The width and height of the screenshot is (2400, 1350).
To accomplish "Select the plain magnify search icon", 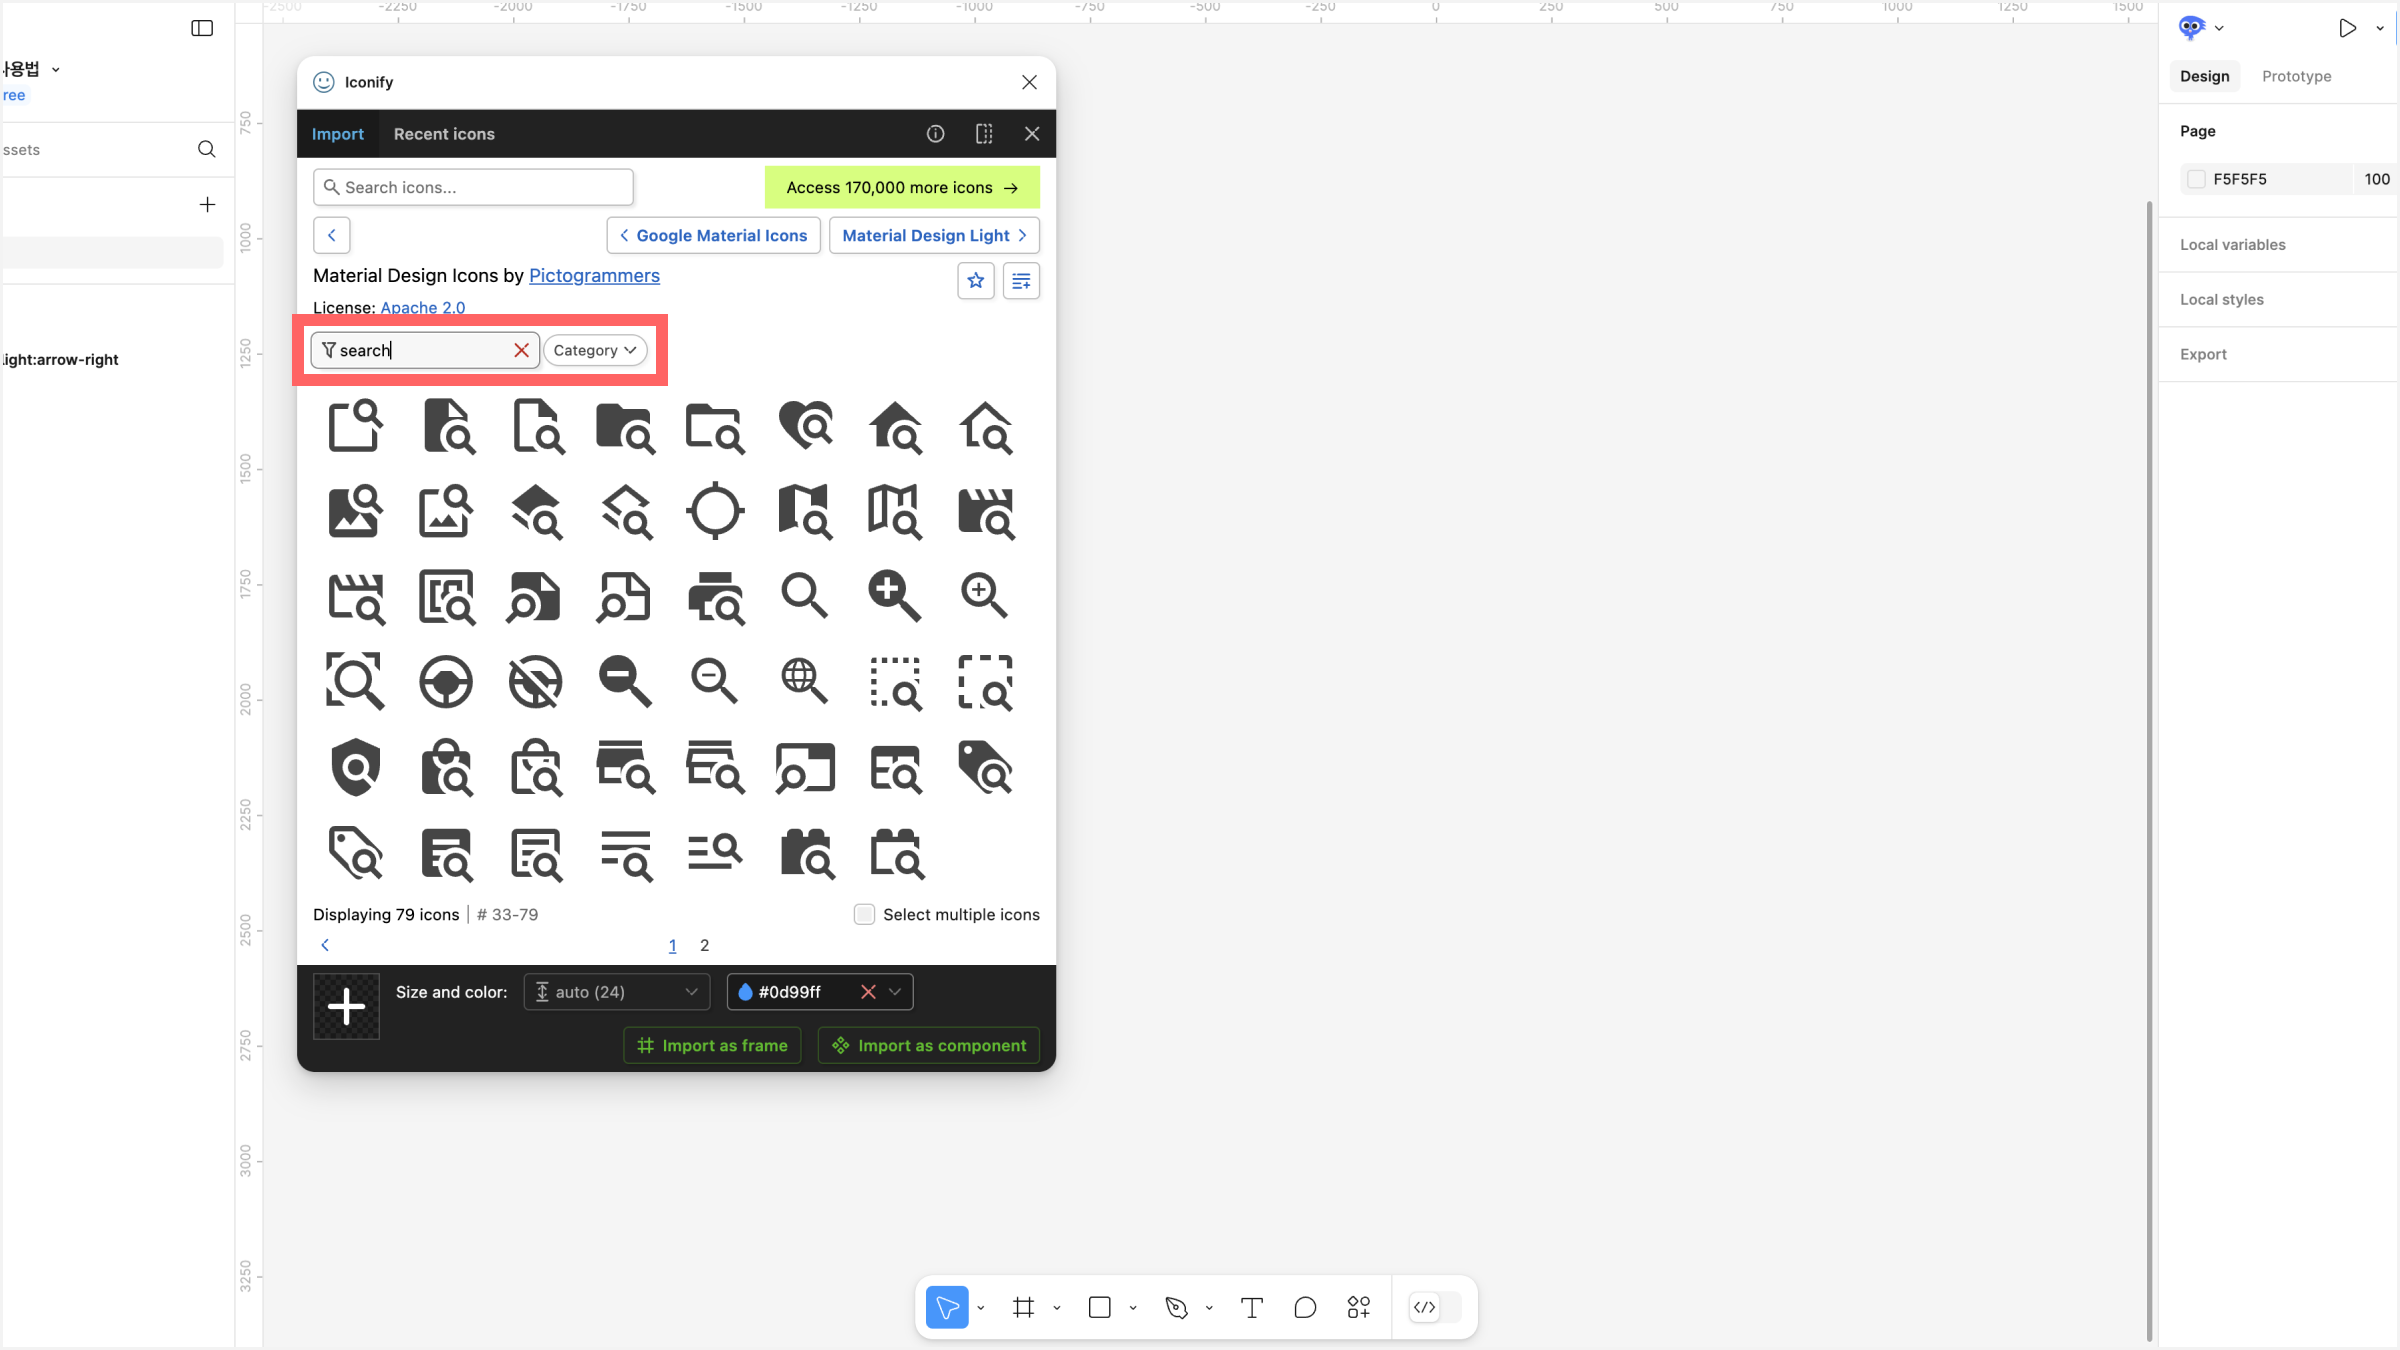I will tap(804, 596).
